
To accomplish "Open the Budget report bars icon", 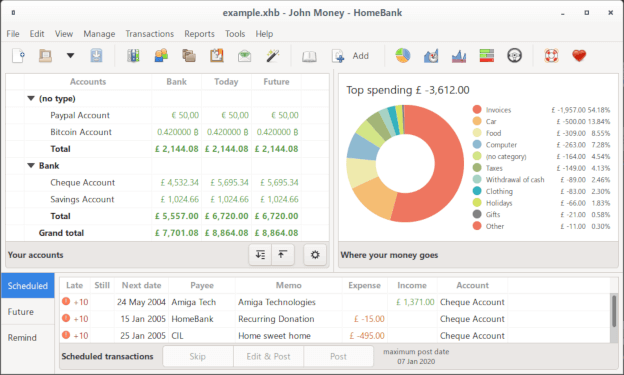I will [487, 56].
